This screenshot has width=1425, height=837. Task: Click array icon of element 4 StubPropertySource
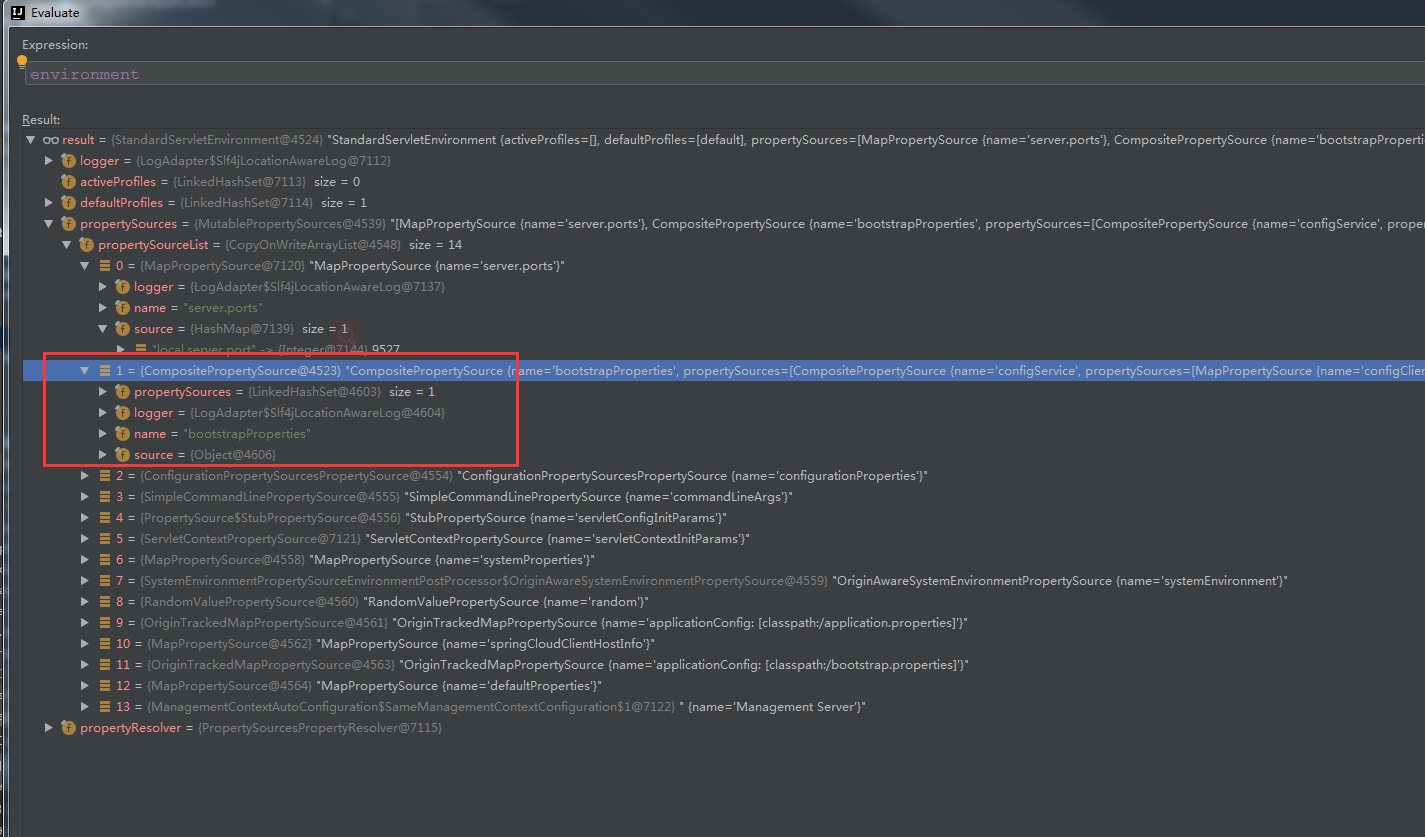coord(105,518)
